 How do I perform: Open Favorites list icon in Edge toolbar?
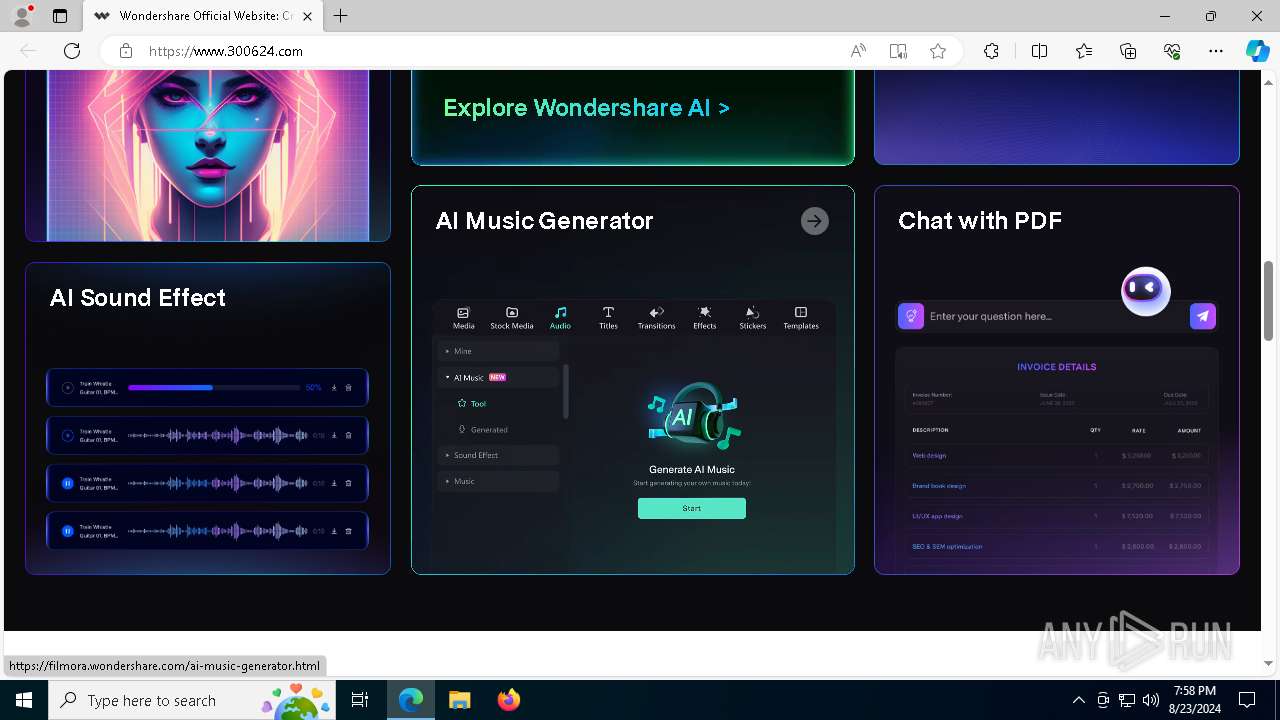pyautogui.click(x=1084, y=51)
